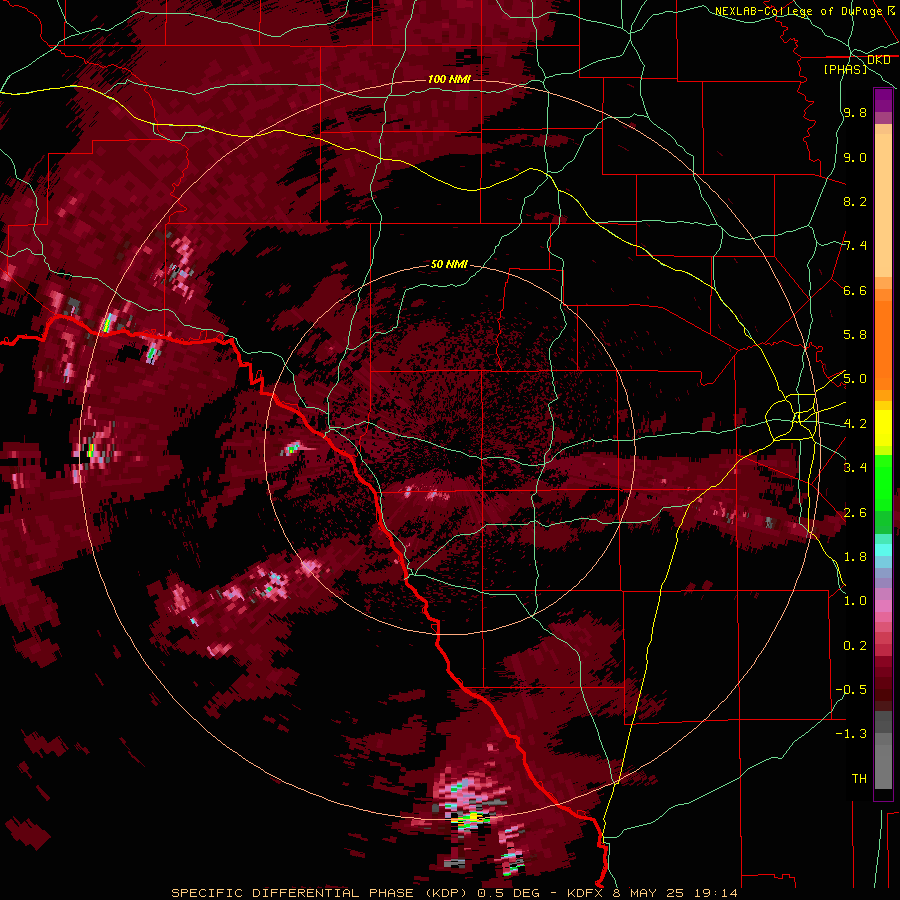Click the -0.5 value on the color scale
This screenshot has height=900, width=900.
(x=851, y=689)
